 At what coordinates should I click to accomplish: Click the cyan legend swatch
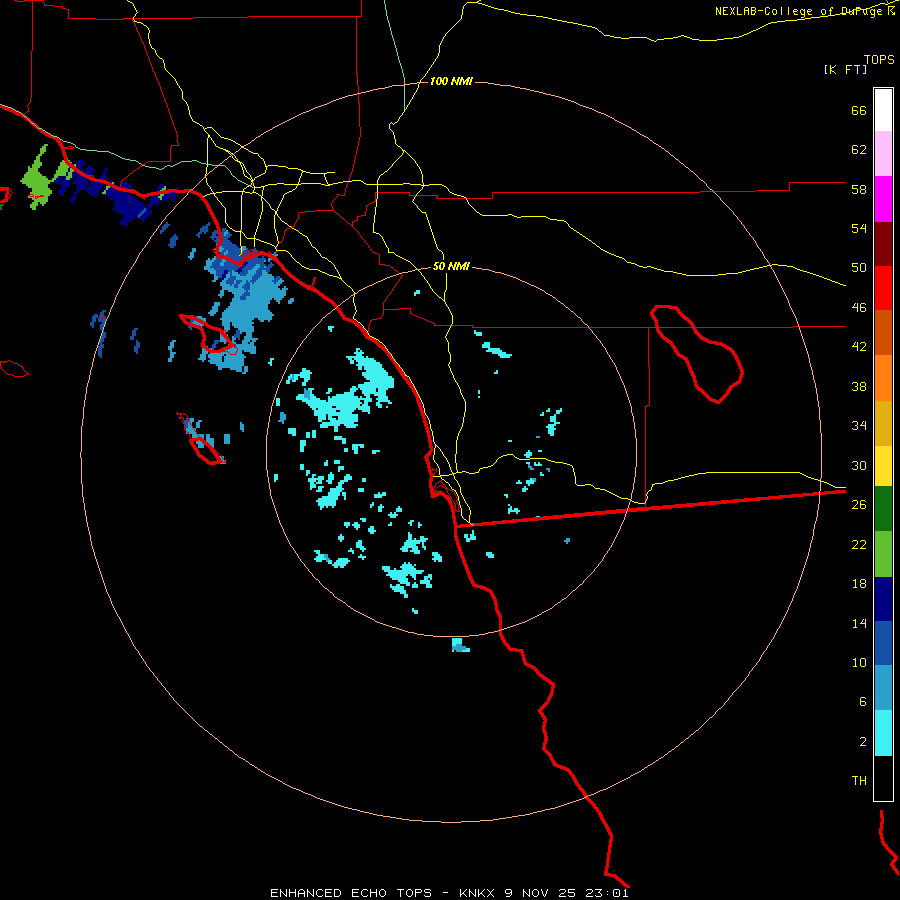point(883,733)
